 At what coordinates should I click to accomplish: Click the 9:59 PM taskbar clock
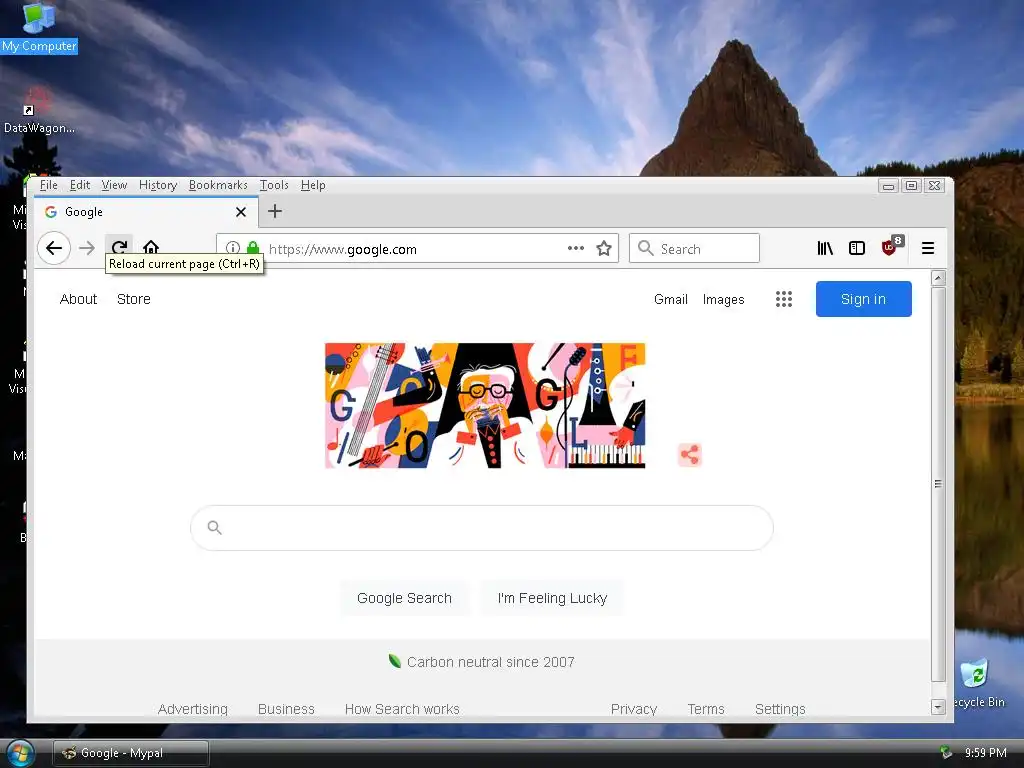tap(985, 752)
